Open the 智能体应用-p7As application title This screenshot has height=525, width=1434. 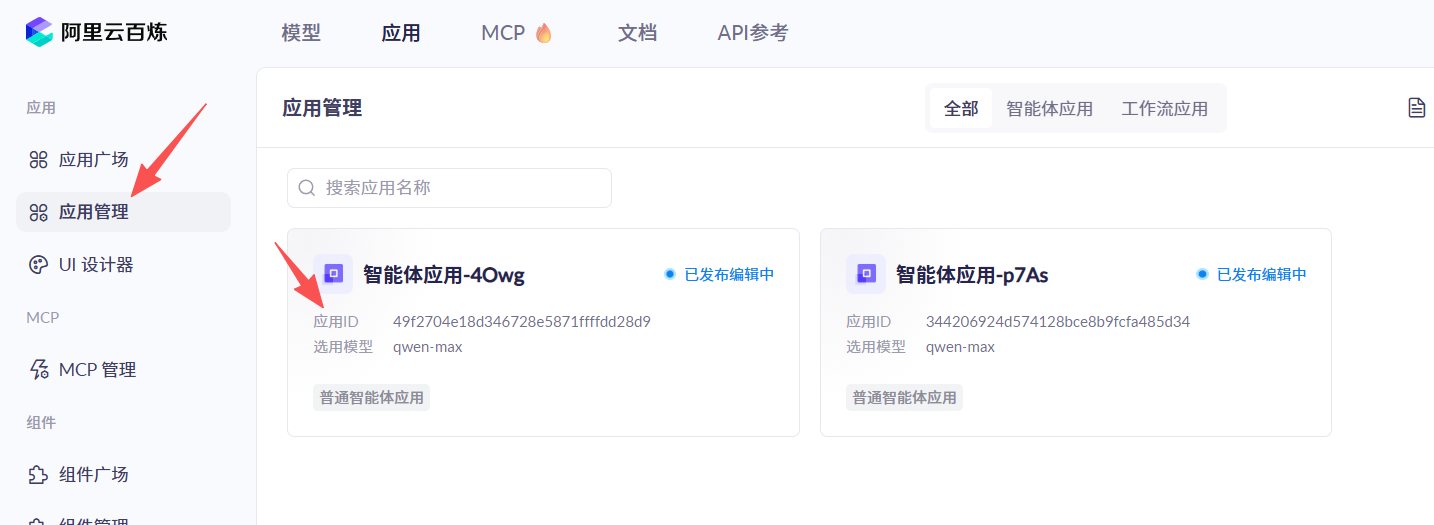972,274
